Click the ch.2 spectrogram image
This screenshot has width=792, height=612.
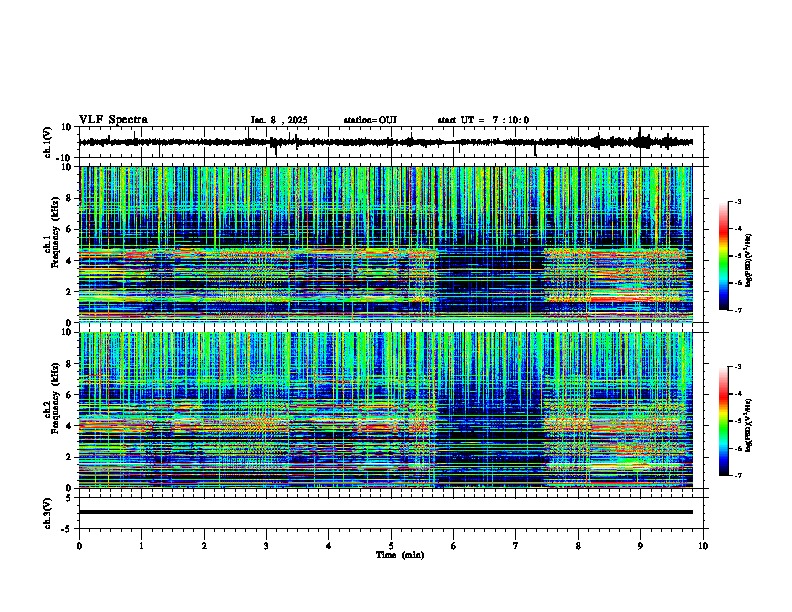coord(386,410)
